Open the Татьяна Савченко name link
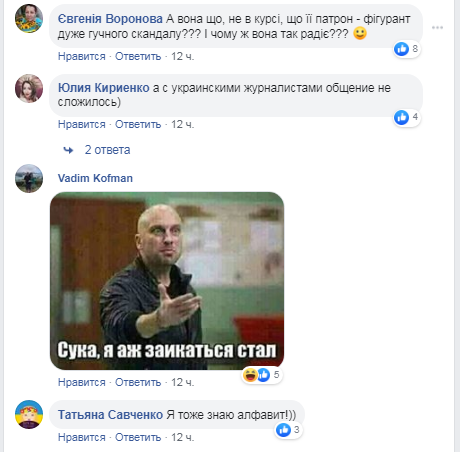This screenshot has height=452, width=460. point(110,415)
